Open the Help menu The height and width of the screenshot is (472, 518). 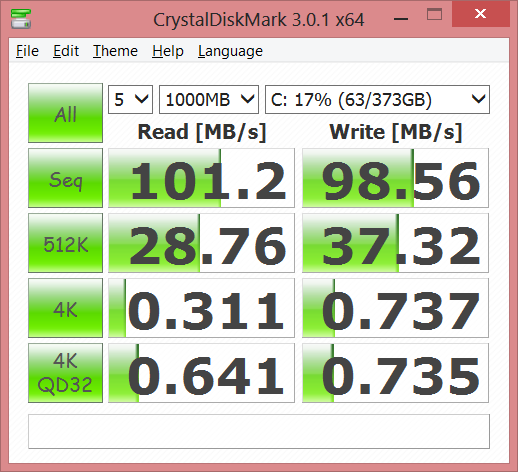pyautogui.click(x=168, y=51)
